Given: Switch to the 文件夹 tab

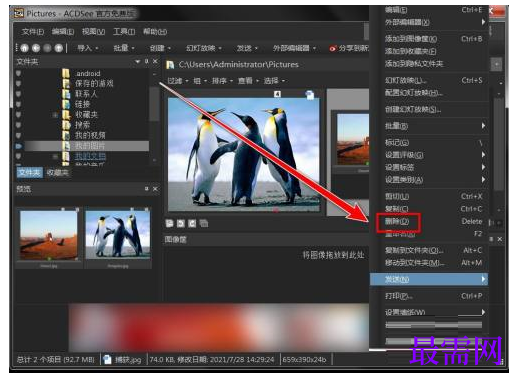Looking at the screenshot, I should click(x=30, y=172).
